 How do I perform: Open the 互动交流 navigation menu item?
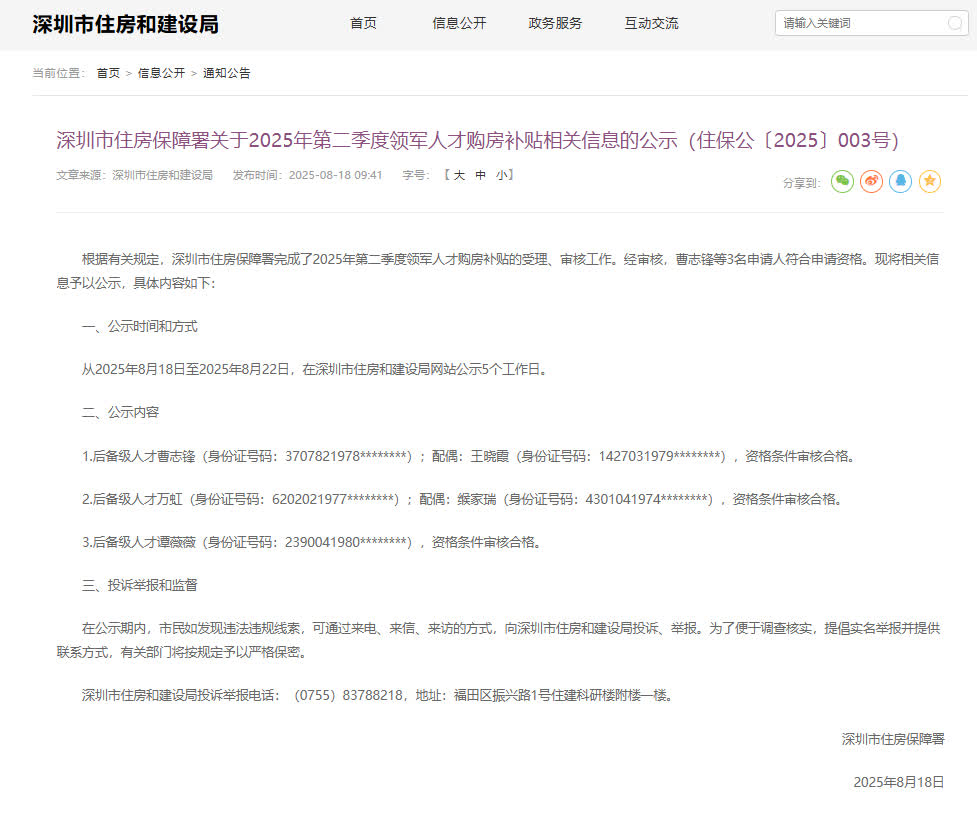point(652,23)
